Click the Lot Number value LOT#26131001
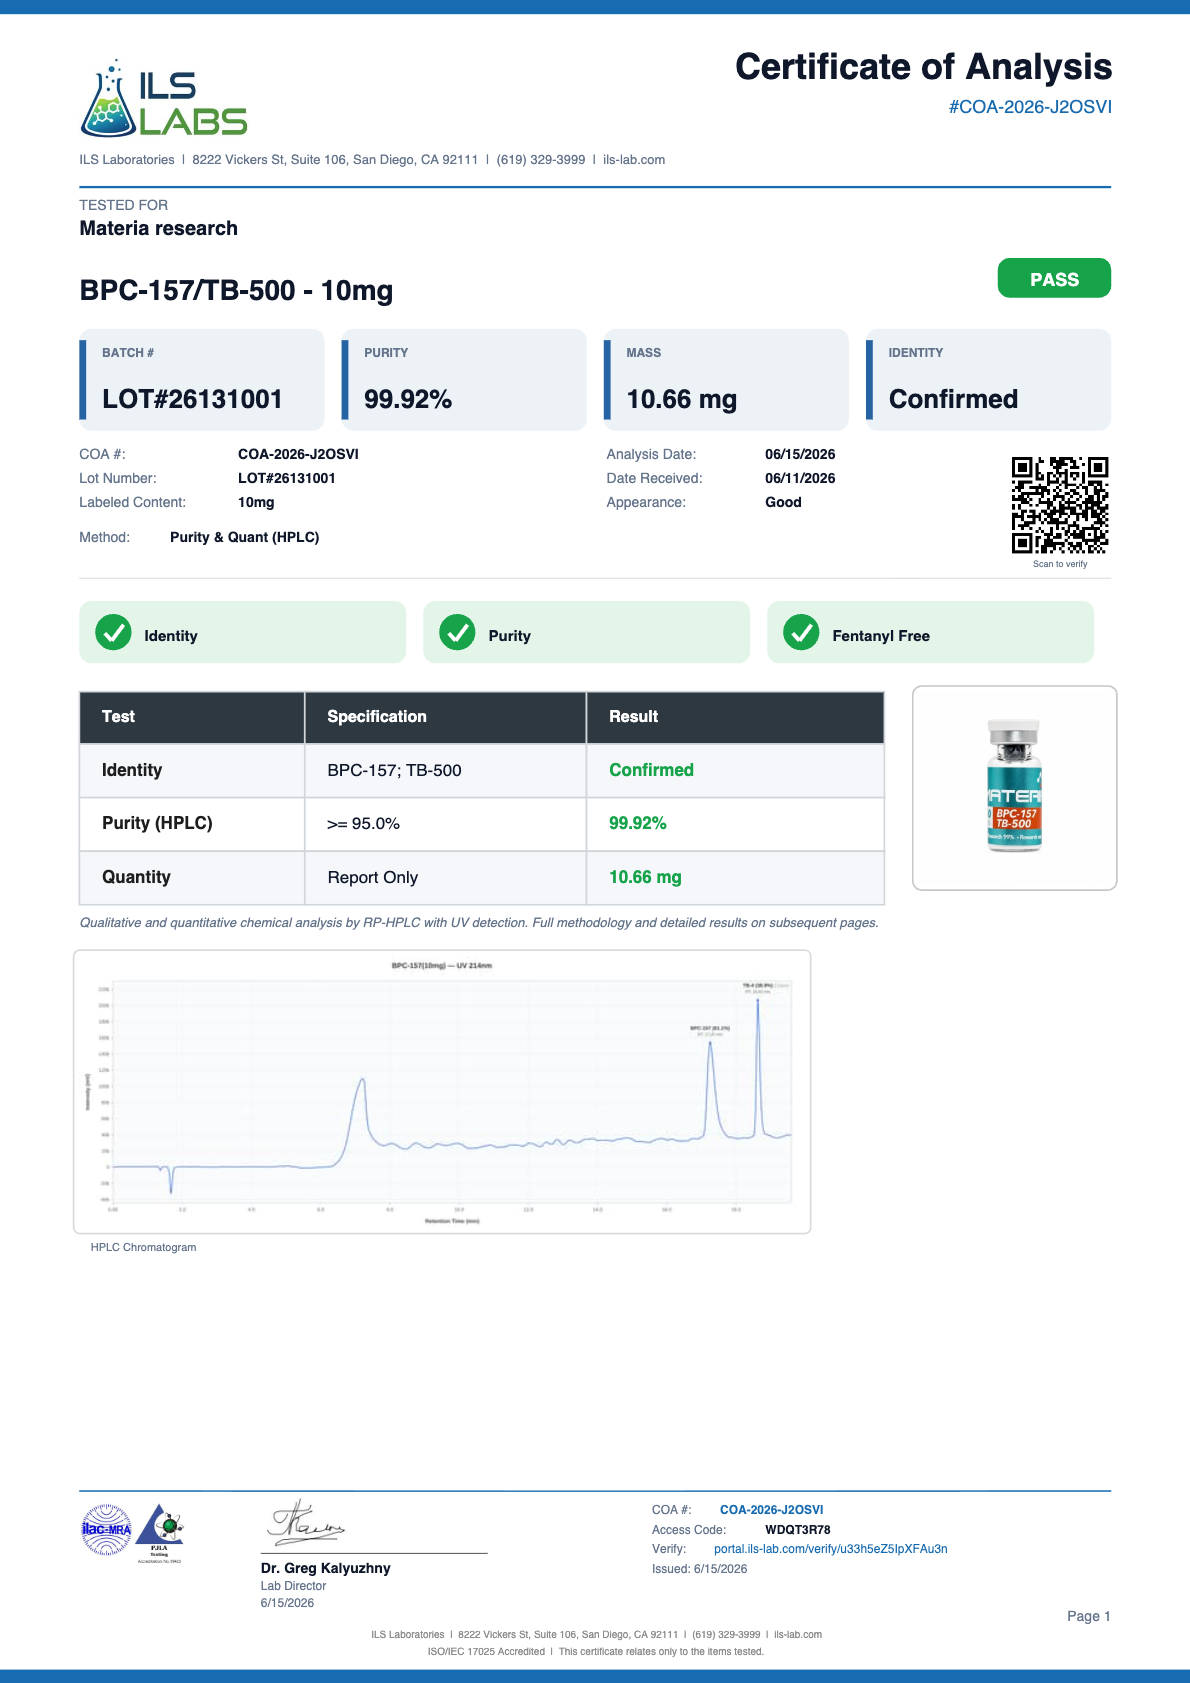 coord(287,478)
